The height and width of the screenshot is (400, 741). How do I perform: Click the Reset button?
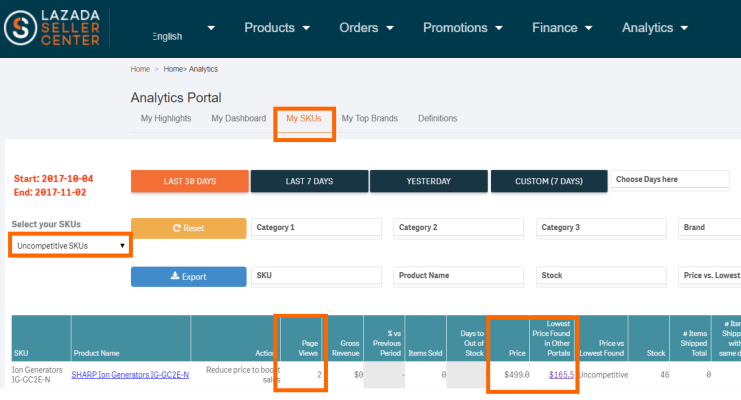point(189,228)
